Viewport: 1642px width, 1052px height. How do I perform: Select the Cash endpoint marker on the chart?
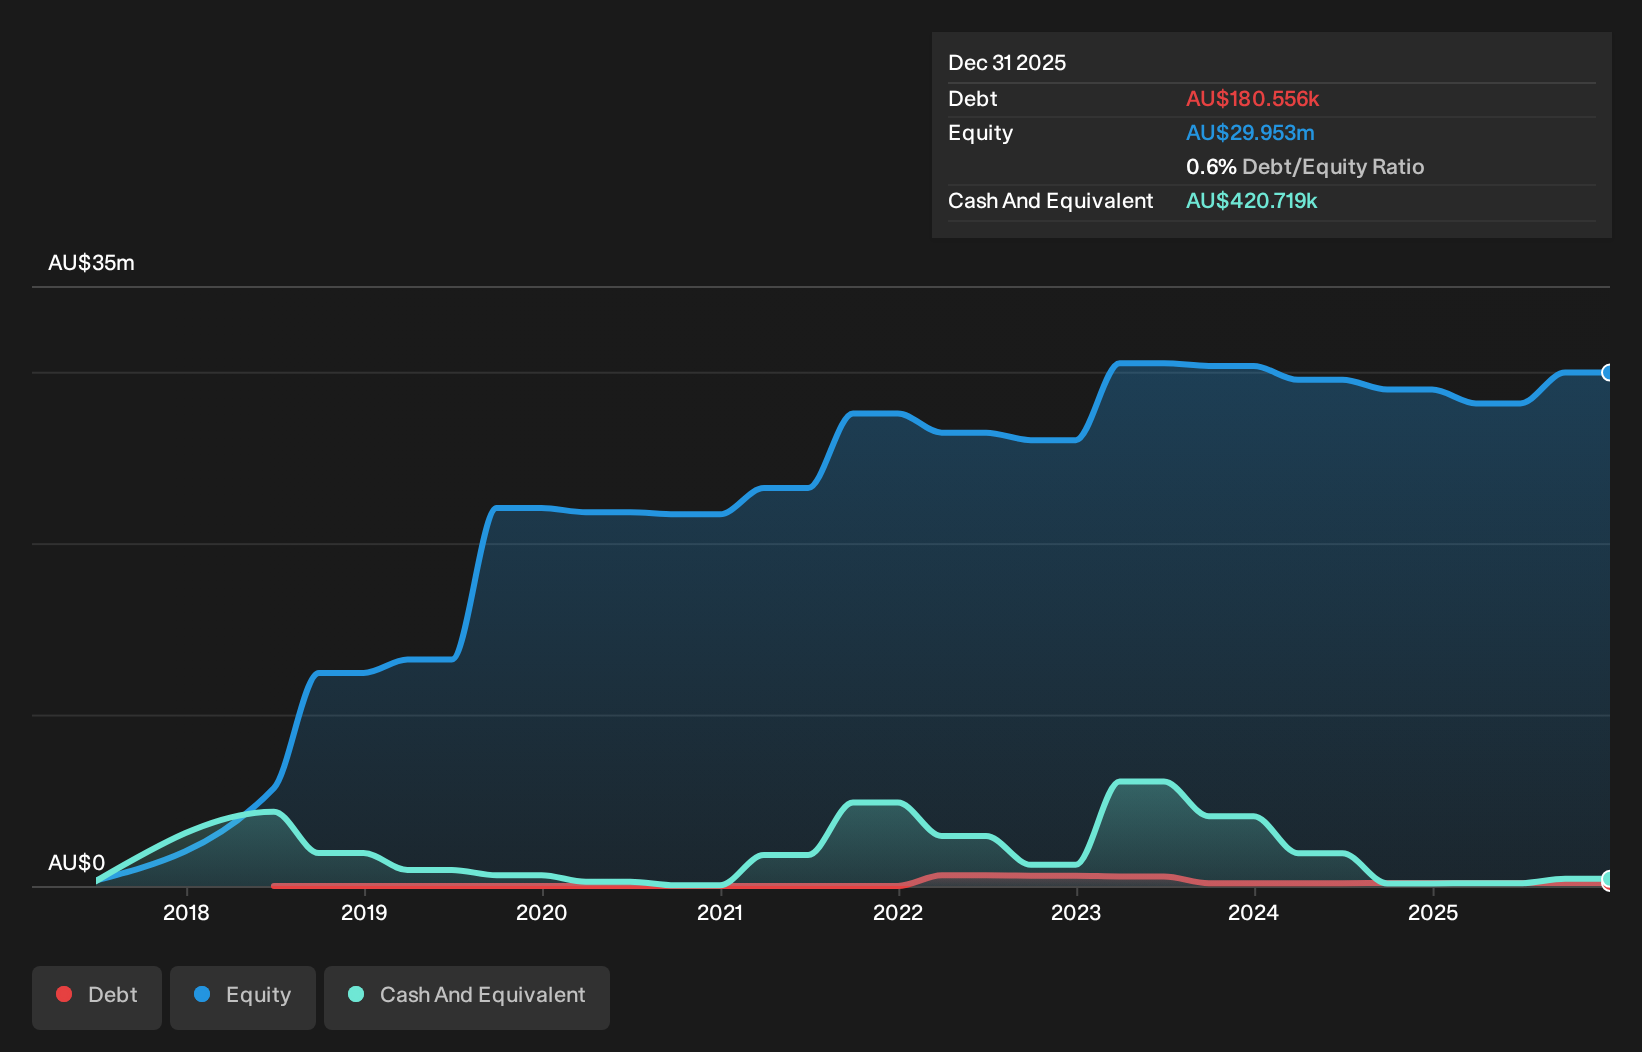(1608, 880)
